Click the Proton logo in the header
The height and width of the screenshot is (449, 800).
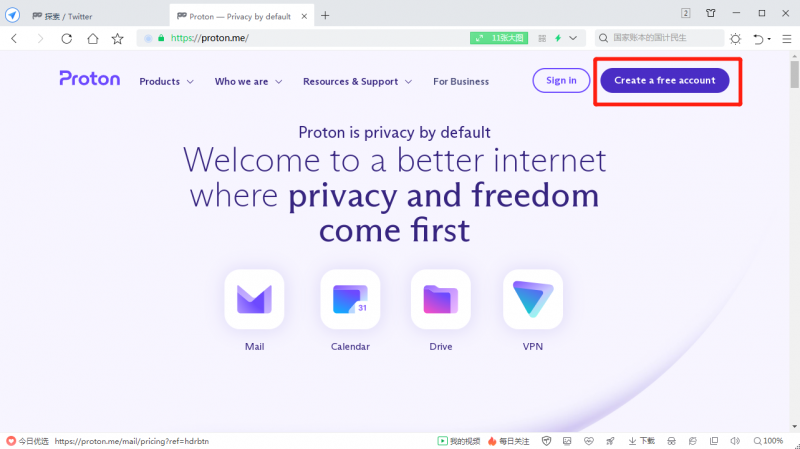coord(90,79)
